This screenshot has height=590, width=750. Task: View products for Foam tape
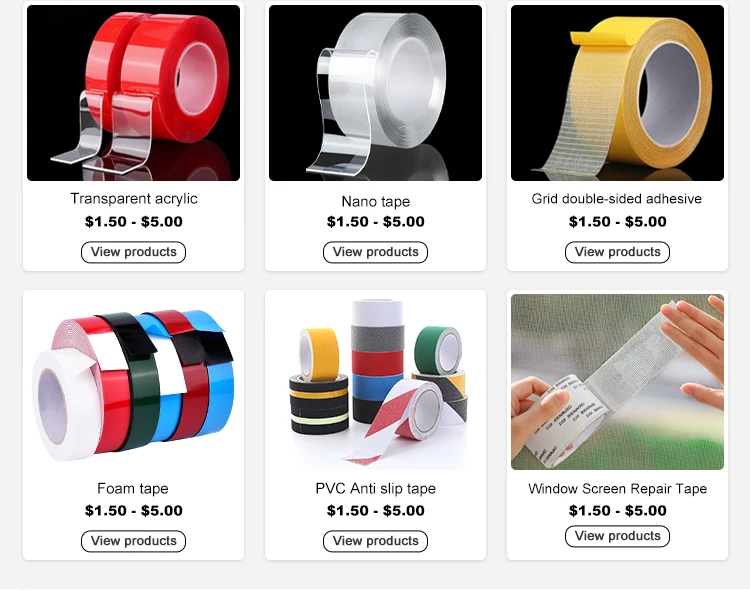pyautogui.click(x=133, y=541)
